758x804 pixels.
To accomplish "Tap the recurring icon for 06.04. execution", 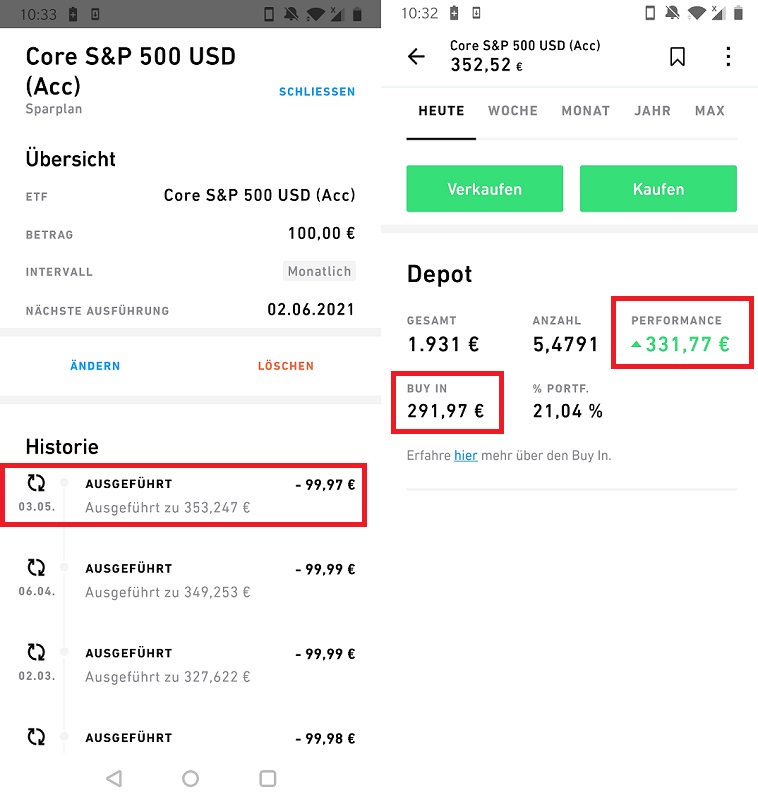I will tap(36, 568).
